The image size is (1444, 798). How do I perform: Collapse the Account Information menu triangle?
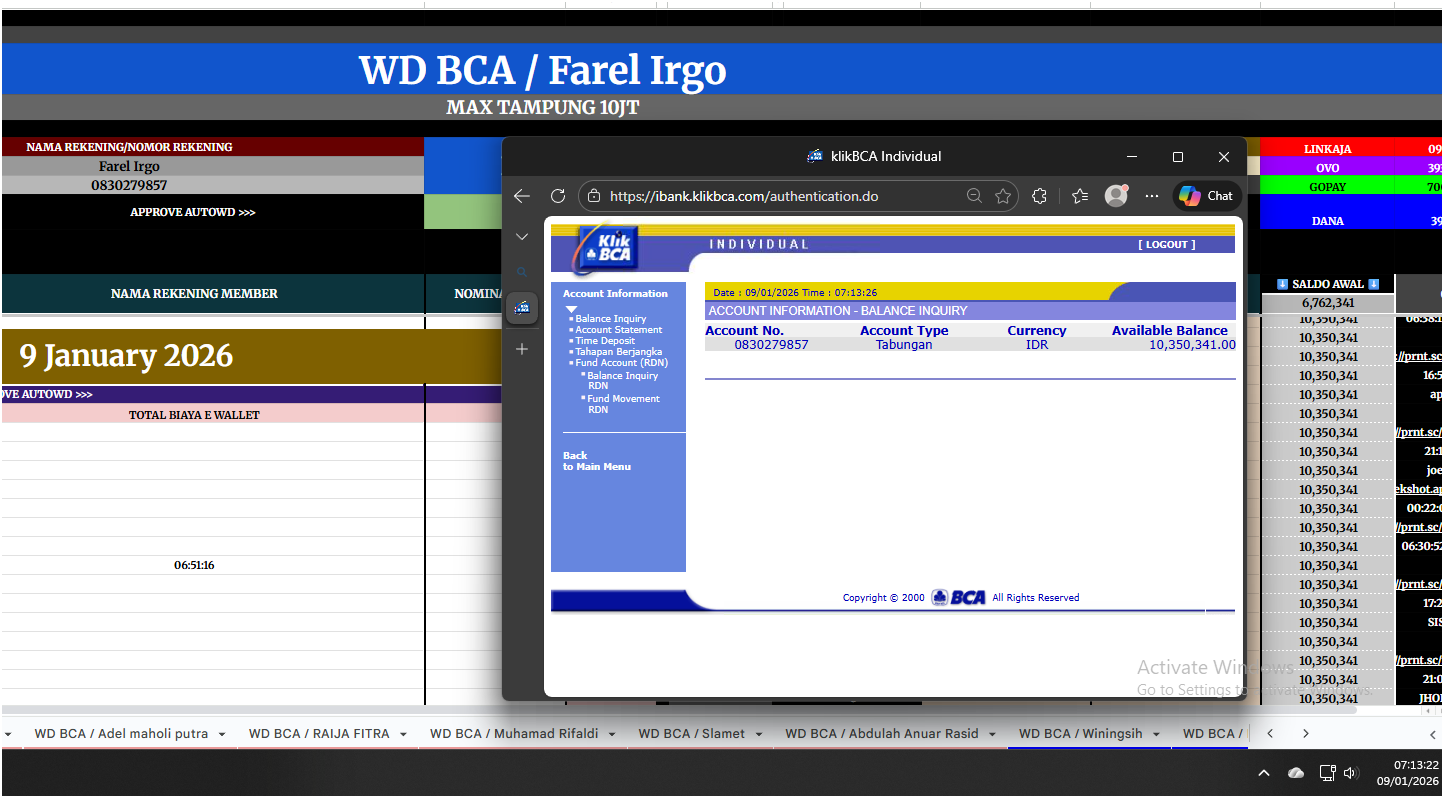(x=572, y=309)
